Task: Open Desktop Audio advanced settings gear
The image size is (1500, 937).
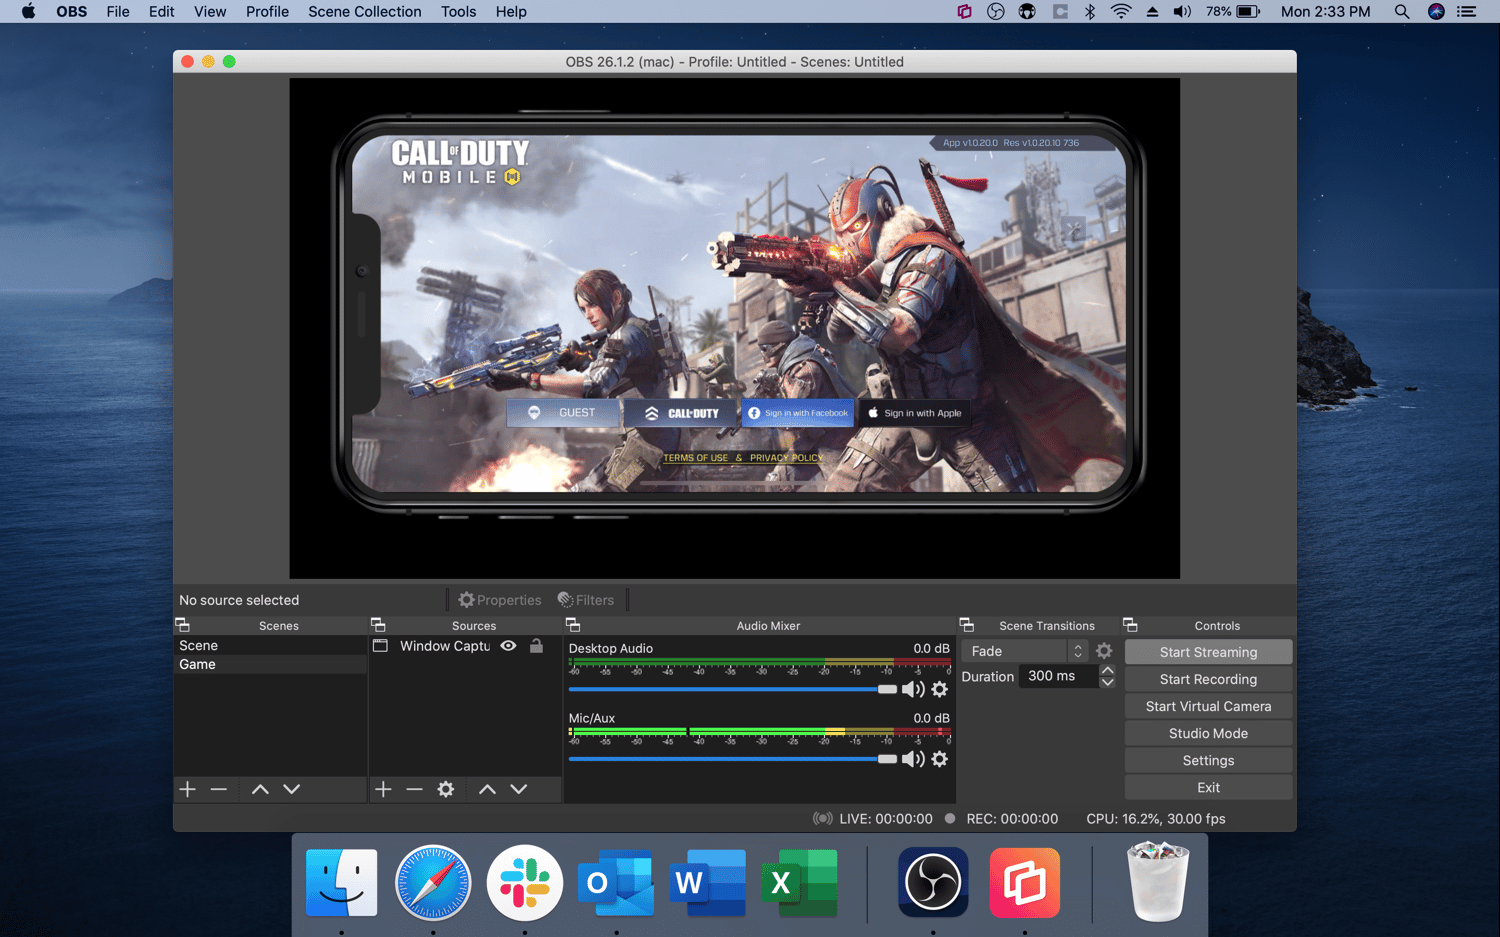Action: click(939, 689)
